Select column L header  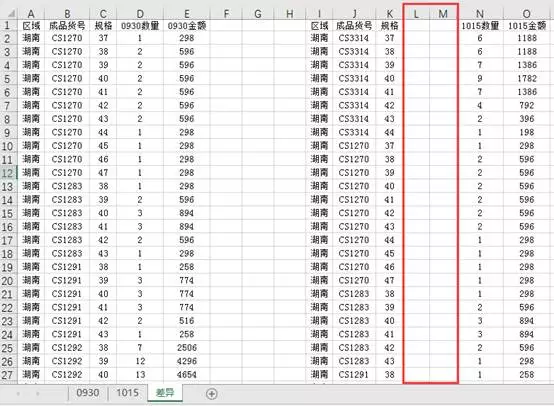(x=416, y=14)
